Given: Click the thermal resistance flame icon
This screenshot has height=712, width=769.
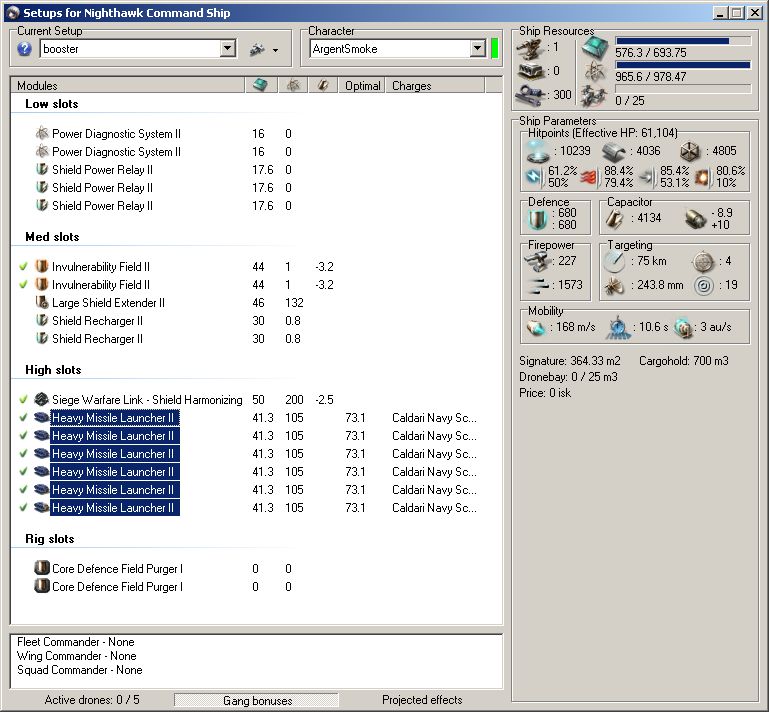Looking at the screenshot, I should point(590,177).
